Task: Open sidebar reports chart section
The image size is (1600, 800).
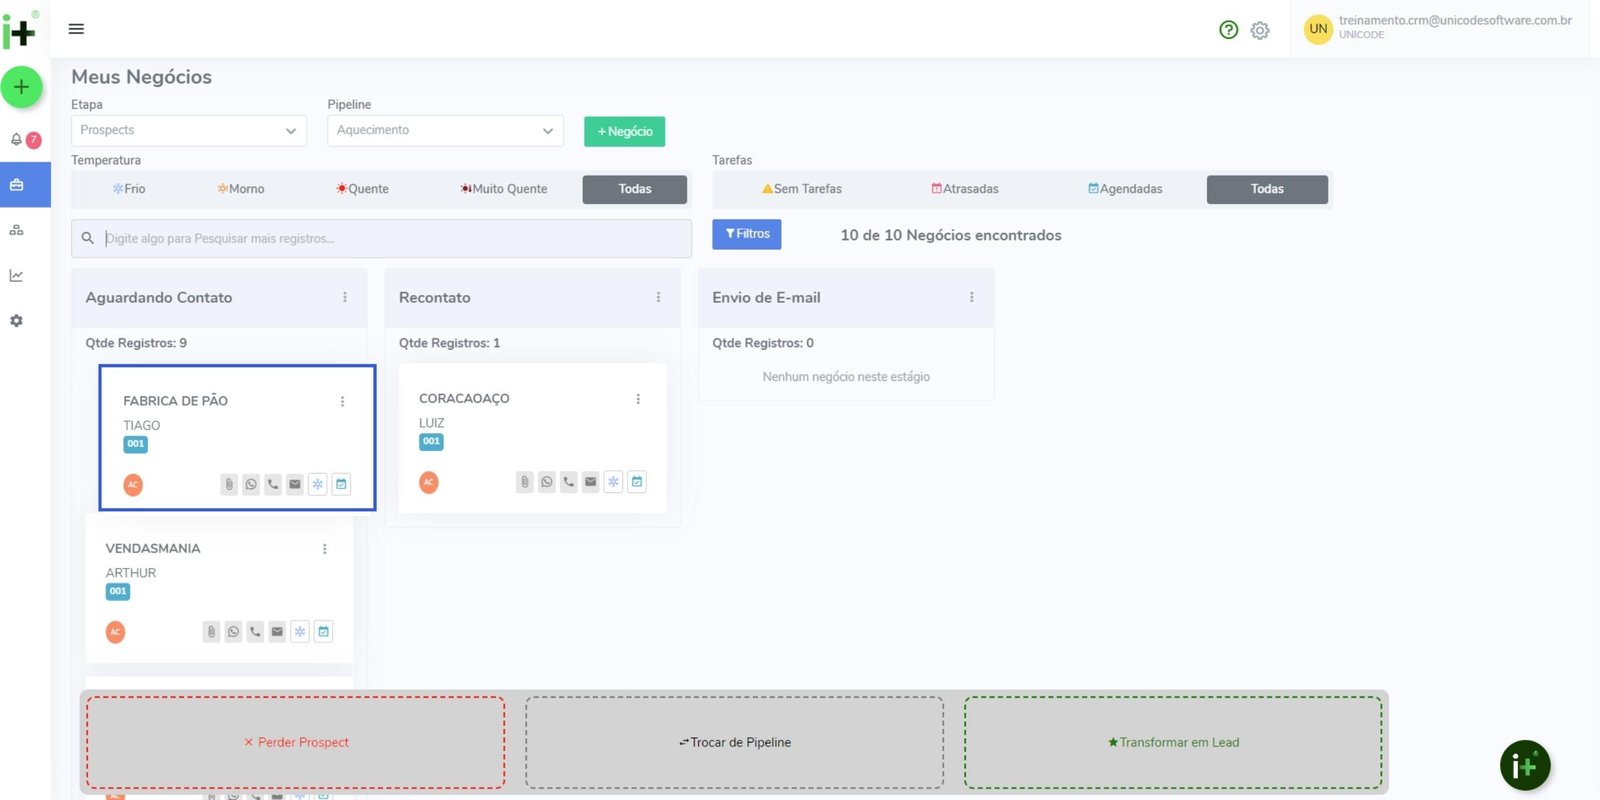Action: pyautogui.click(x=17, y=276)
